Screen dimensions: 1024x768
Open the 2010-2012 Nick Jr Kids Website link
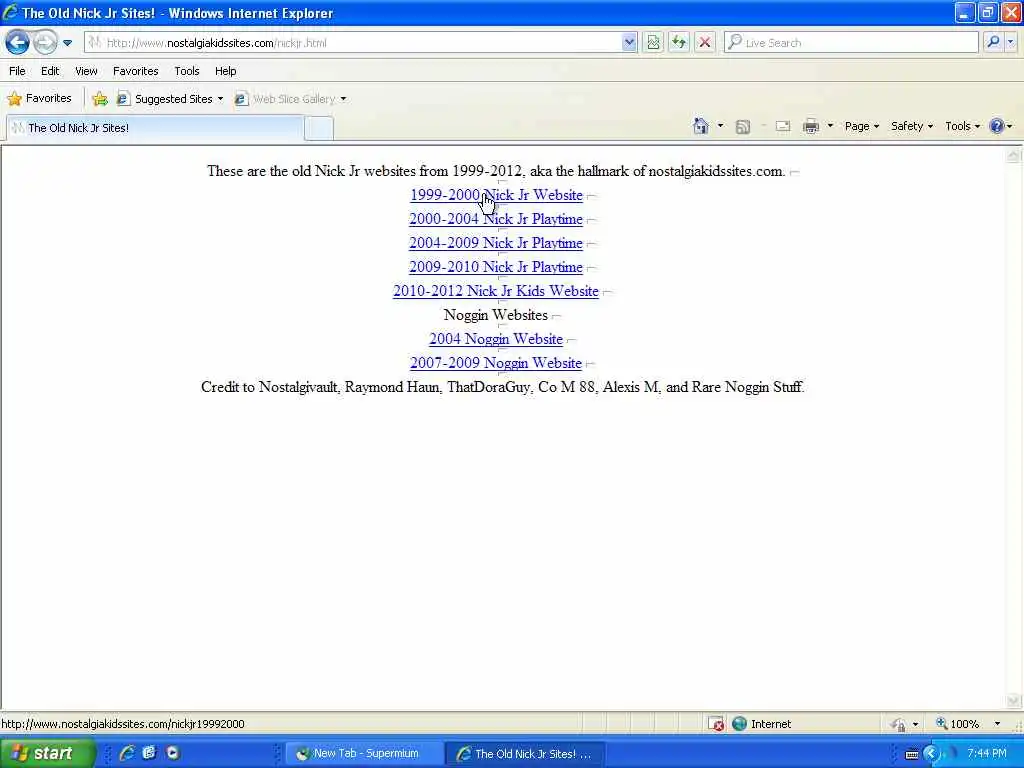496,291
